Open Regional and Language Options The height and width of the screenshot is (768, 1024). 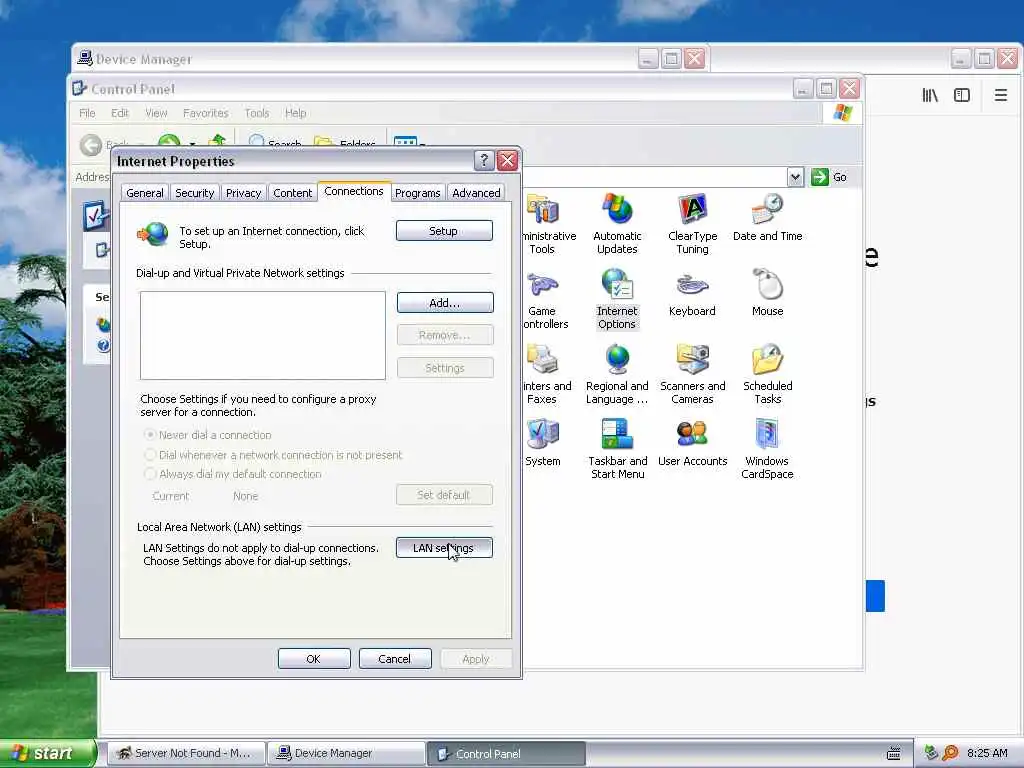tap(617, 374)
